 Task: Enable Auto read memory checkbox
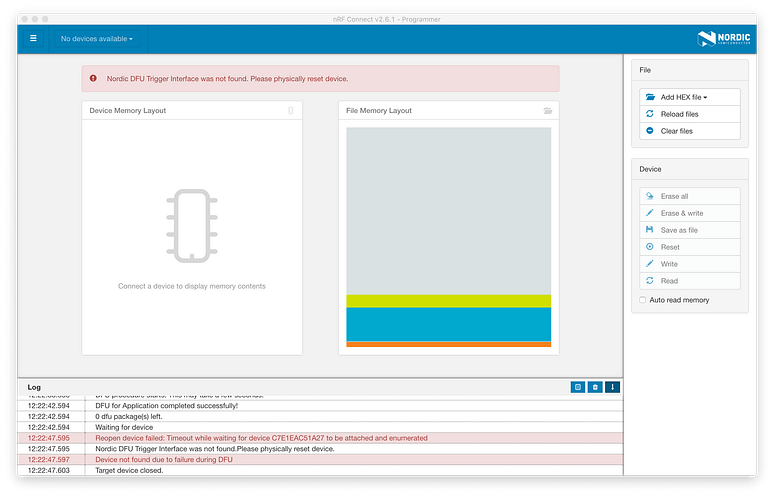(x=643, y=300)
